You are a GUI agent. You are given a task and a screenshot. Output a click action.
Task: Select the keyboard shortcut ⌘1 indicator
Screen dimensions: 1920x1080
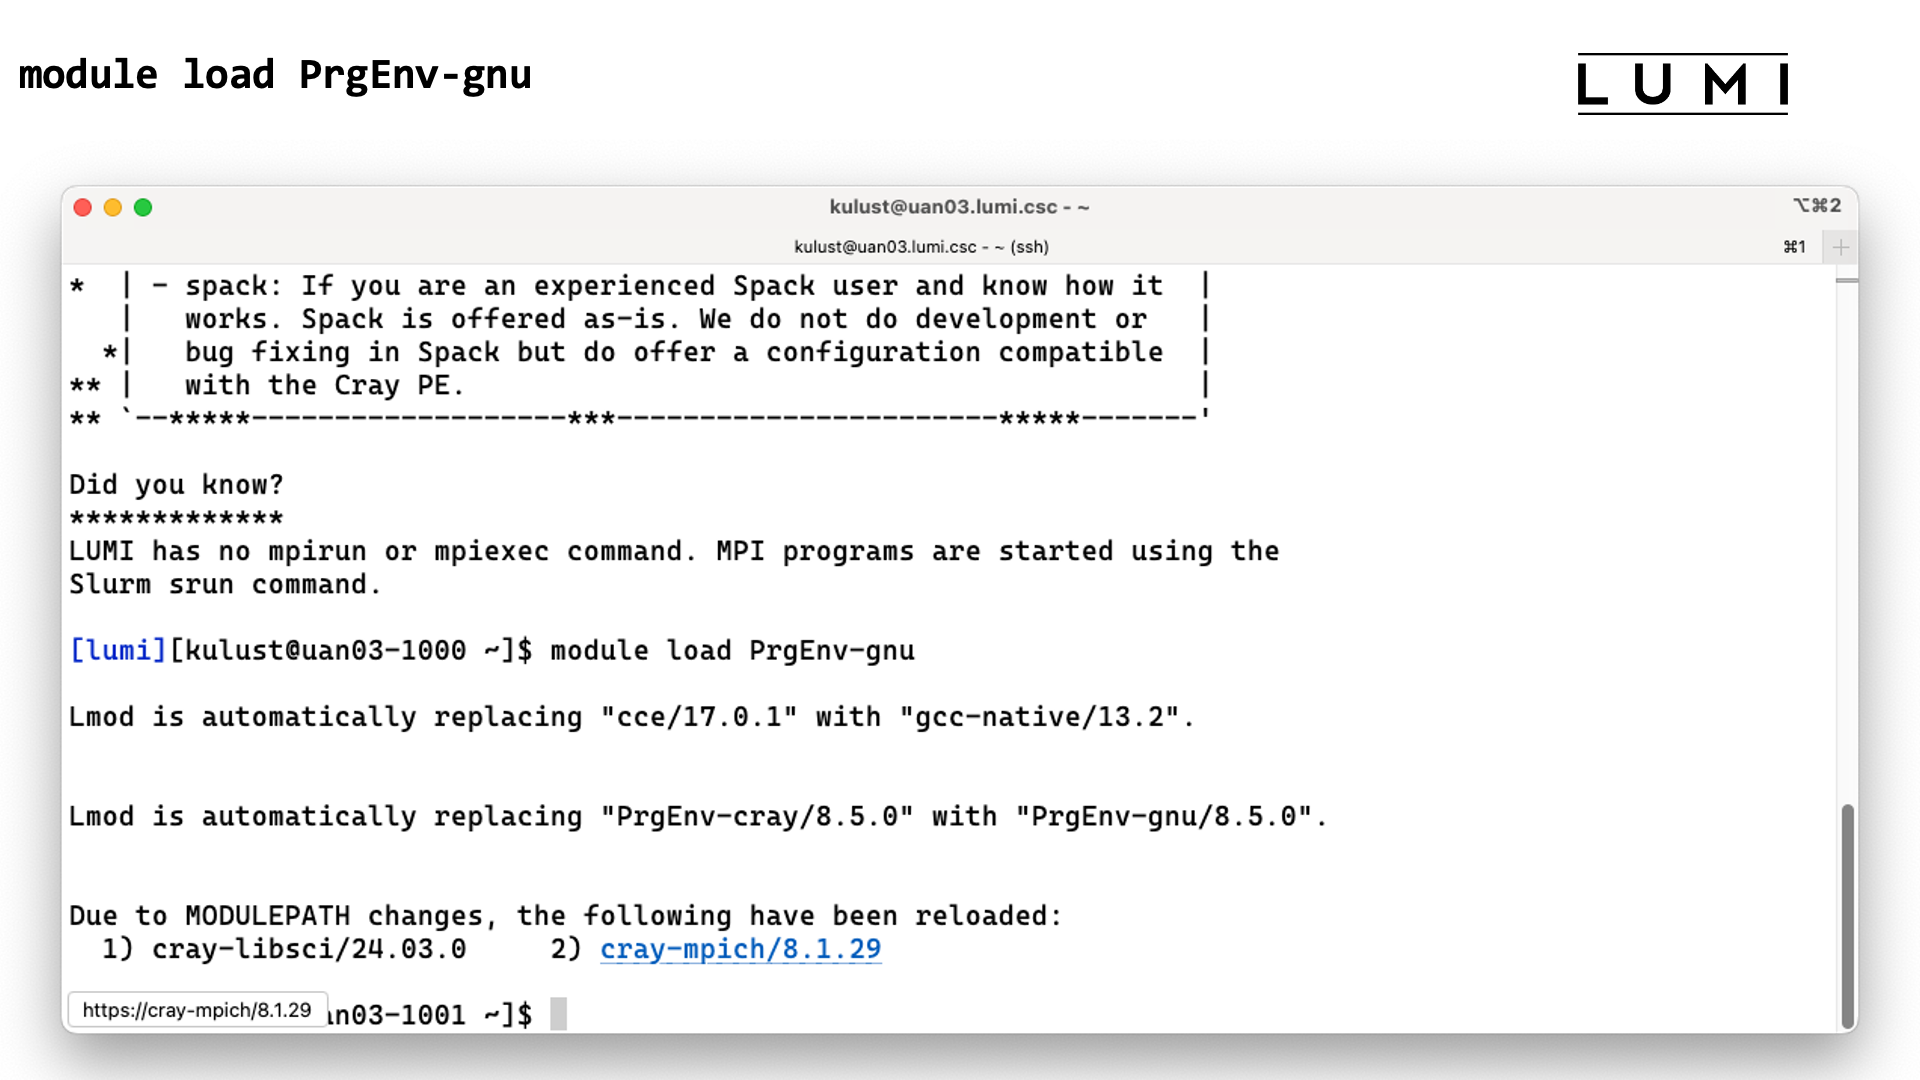pos(1796,245)
